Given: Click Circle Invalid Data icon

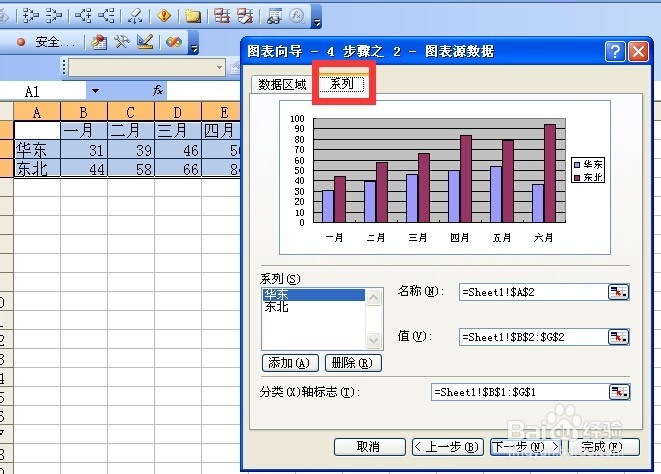Looking at the screenshot, I should [222, 16].
